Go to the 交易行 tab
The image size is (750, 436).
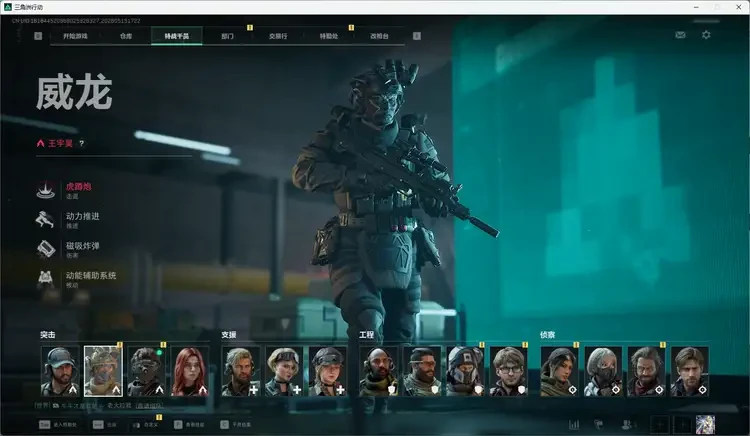(x=278, y=36)
